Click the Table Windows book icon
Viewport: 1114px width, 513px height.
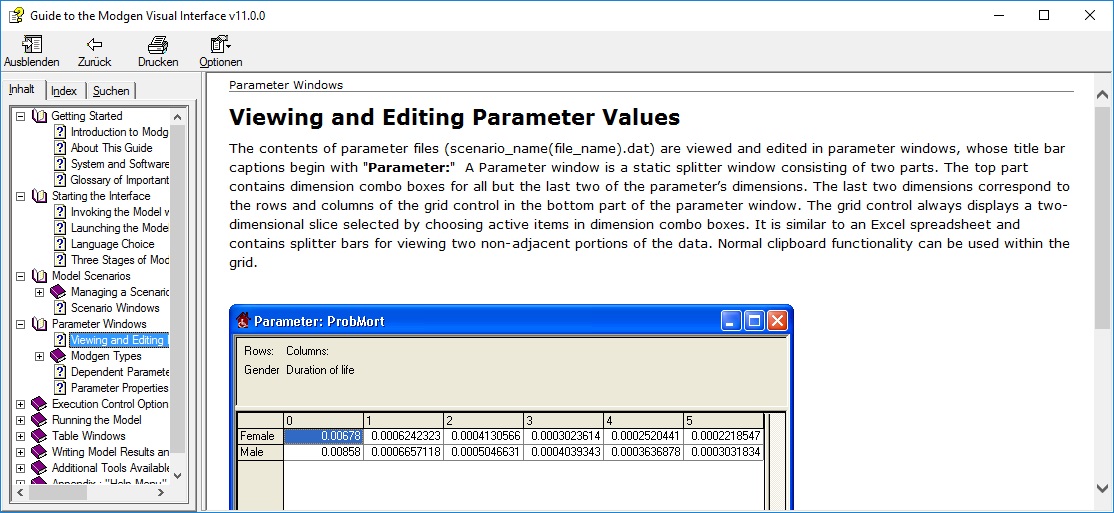40,436
